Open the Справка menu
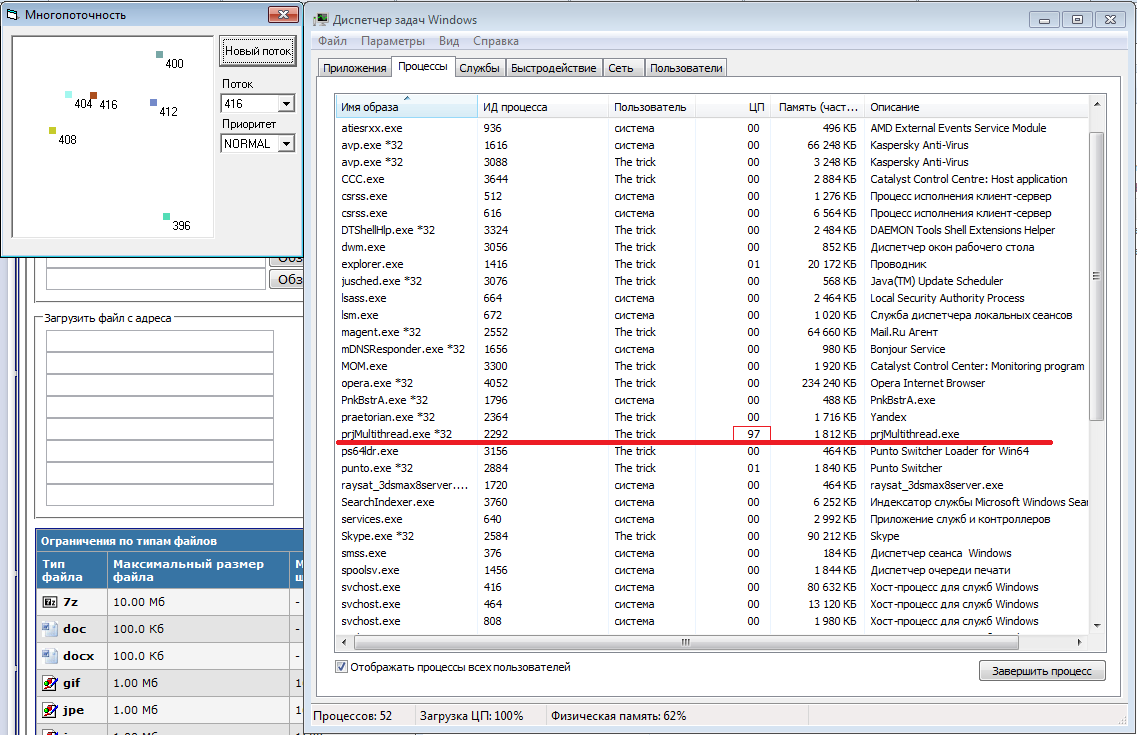The height and width of the screenshot is (735, 1137). pos(496,41)
